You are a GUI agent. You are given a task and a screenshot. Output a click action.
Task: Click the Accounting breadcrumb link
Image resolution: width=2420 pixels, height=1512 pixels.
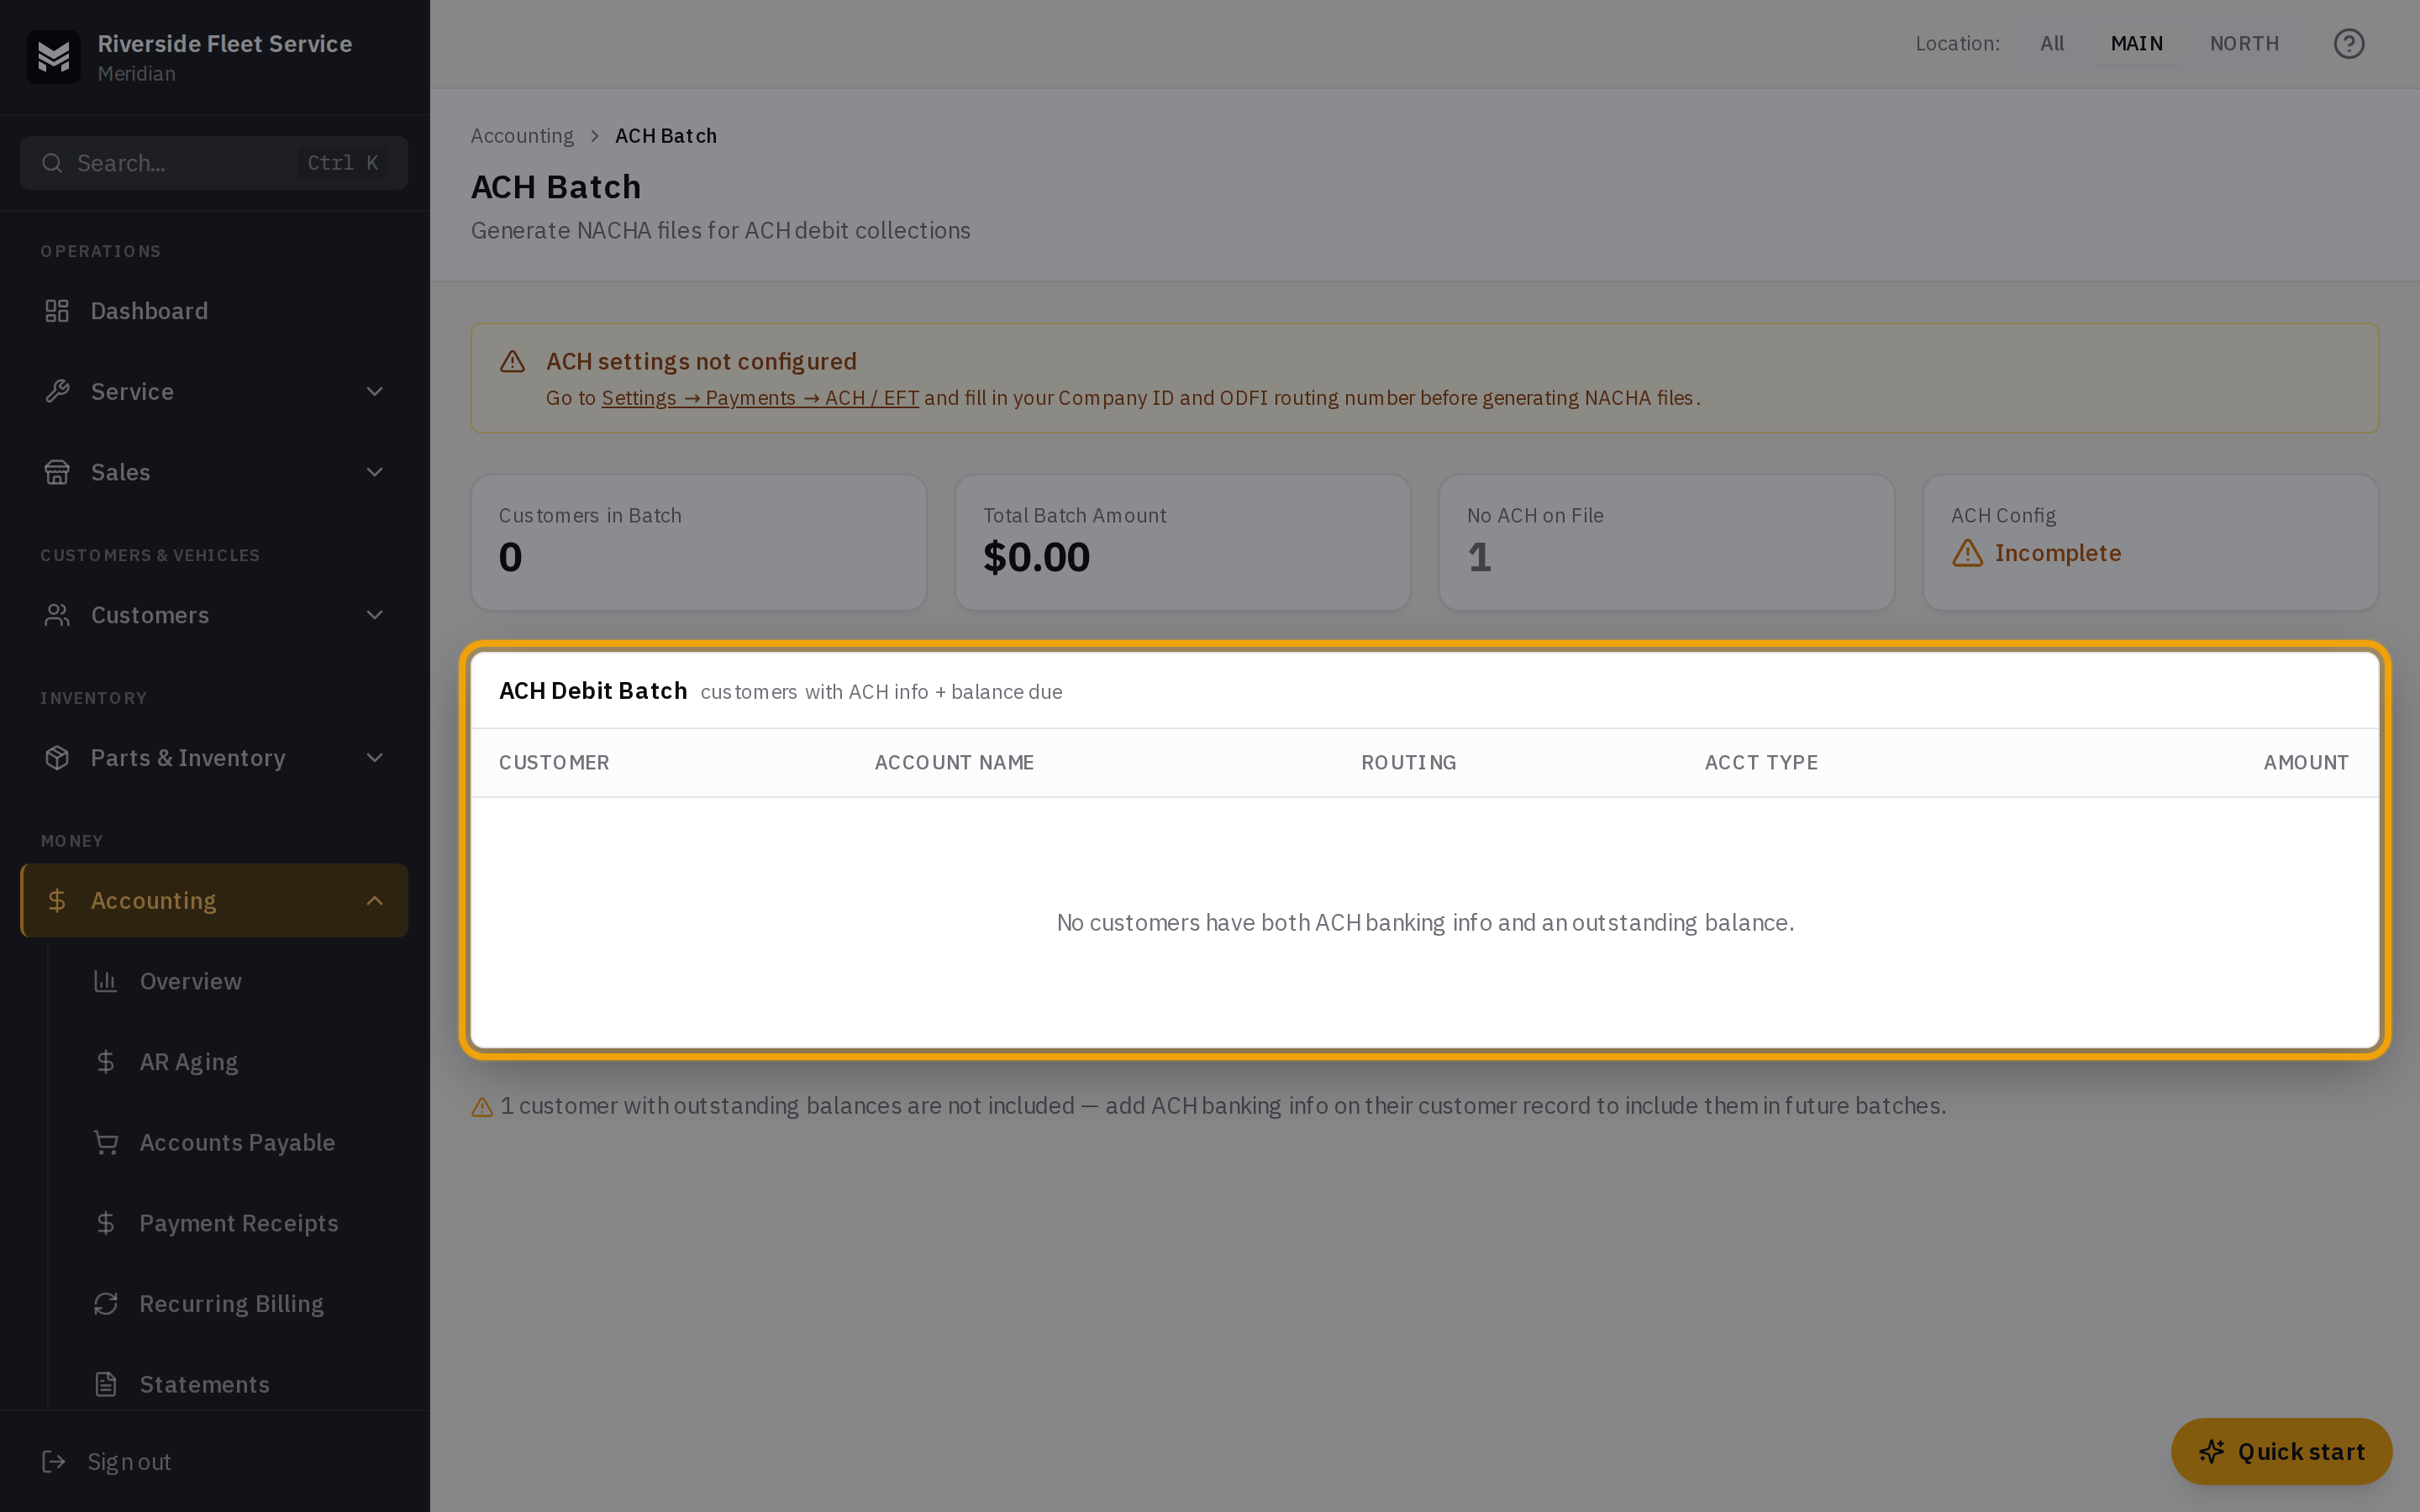click(522, 136)
